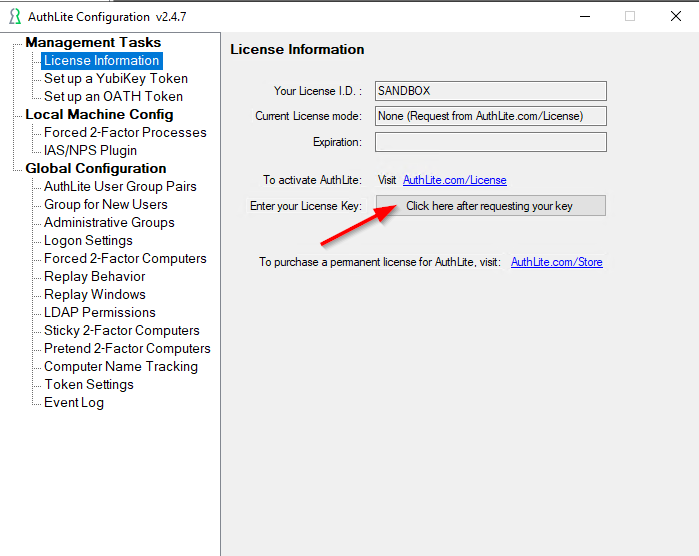Close the AuthLite Configuration window
699x556 pixels.
pyautogui.click(x=676, y=16)
